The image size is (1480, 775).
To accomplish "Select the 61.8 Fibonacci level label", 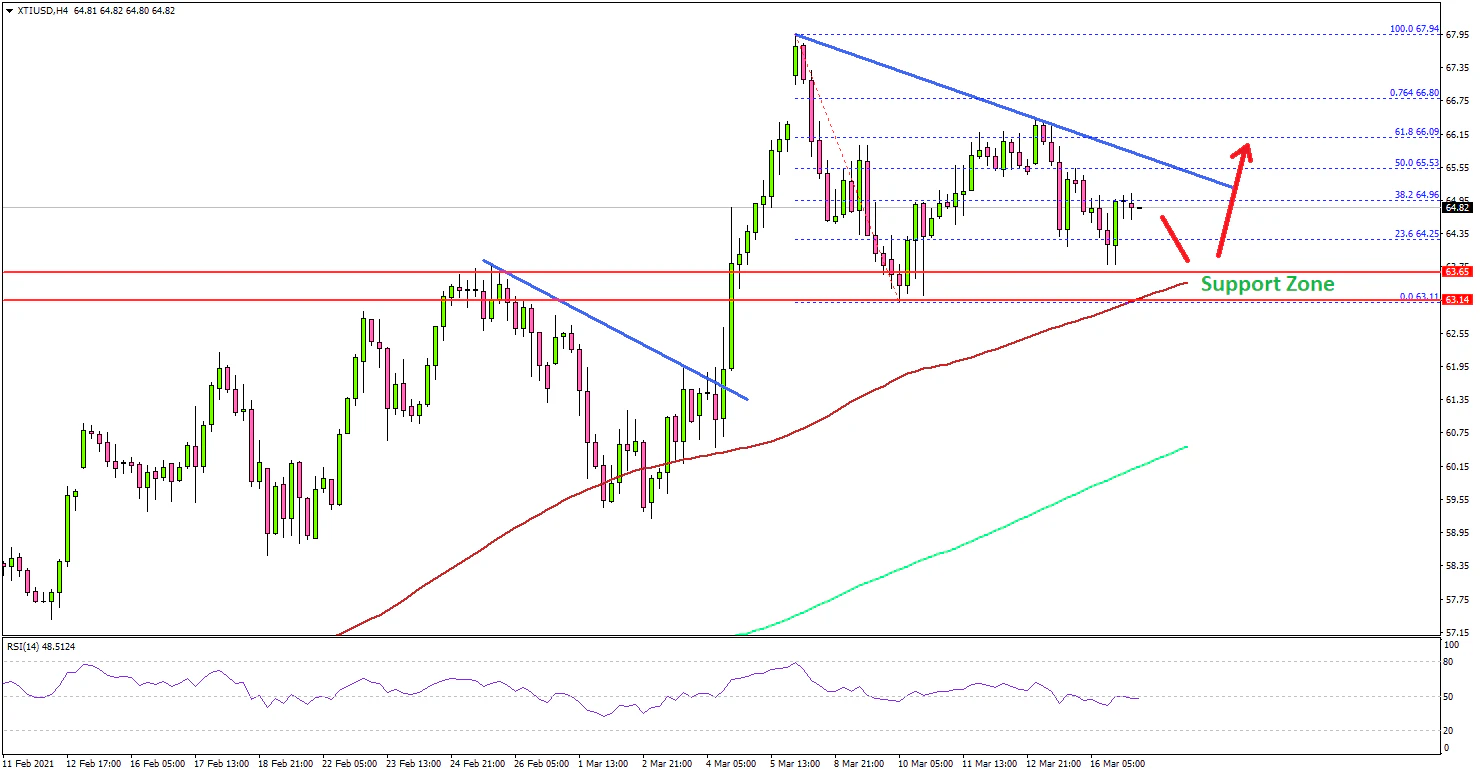I will click(x=1415, y=131).
